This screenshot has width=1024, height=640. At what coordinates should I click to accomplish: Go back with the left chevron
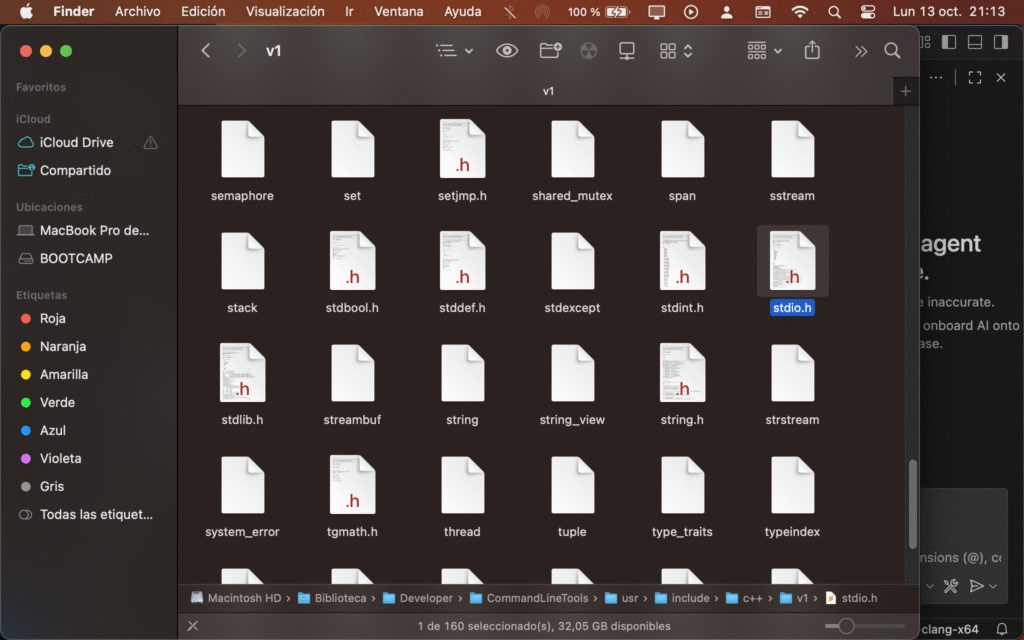pyautogui.click(x=206, y=51)
